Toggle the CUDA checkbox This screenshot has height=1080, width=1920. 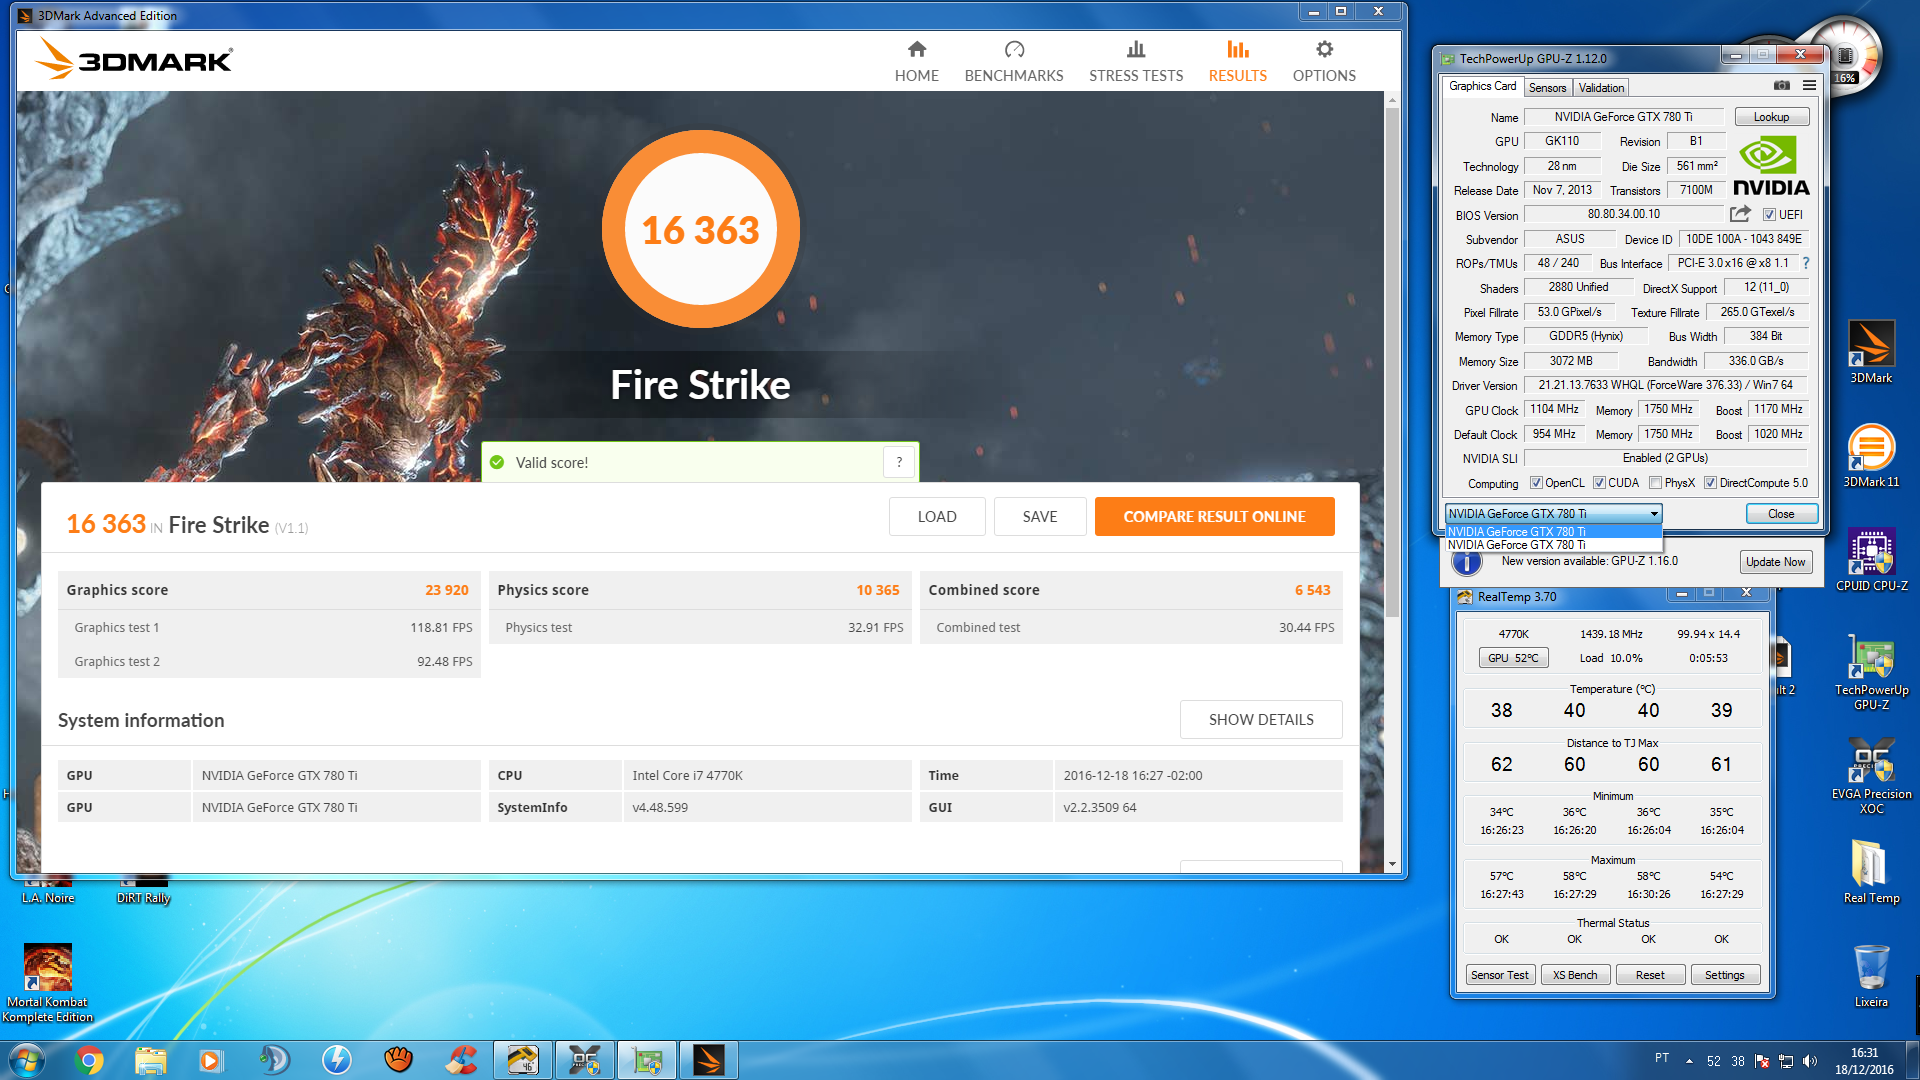point(1599,483)
